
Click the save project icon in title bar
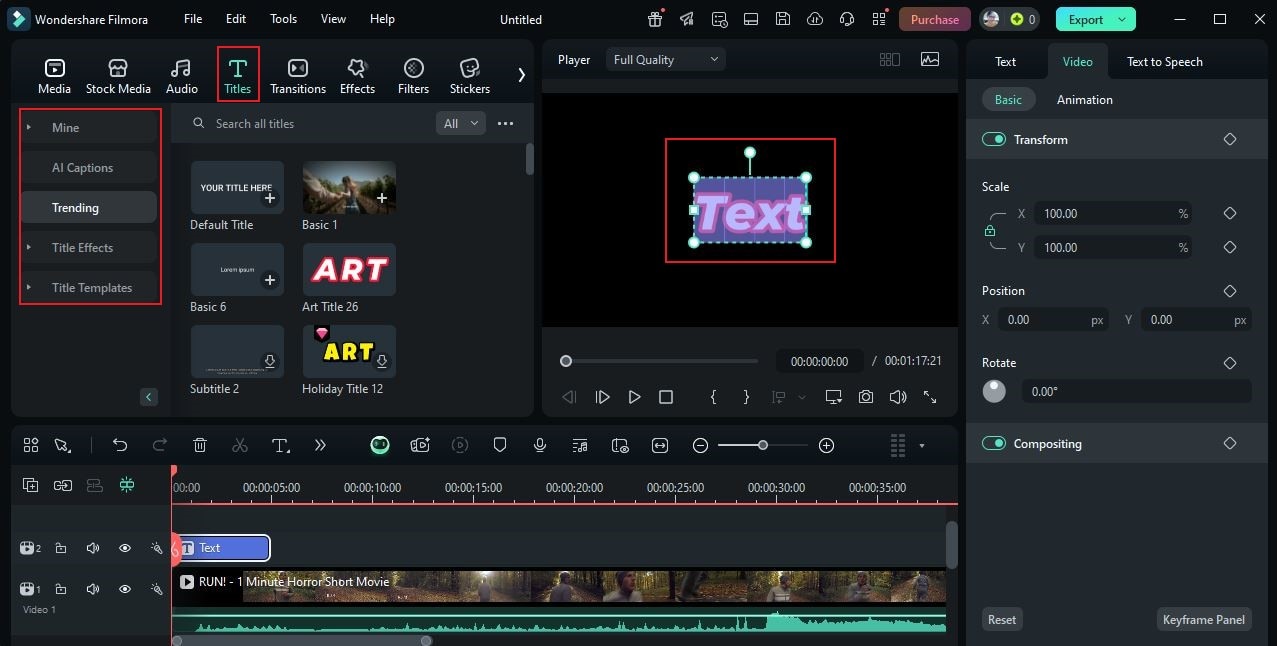click(x=783, y=19)
